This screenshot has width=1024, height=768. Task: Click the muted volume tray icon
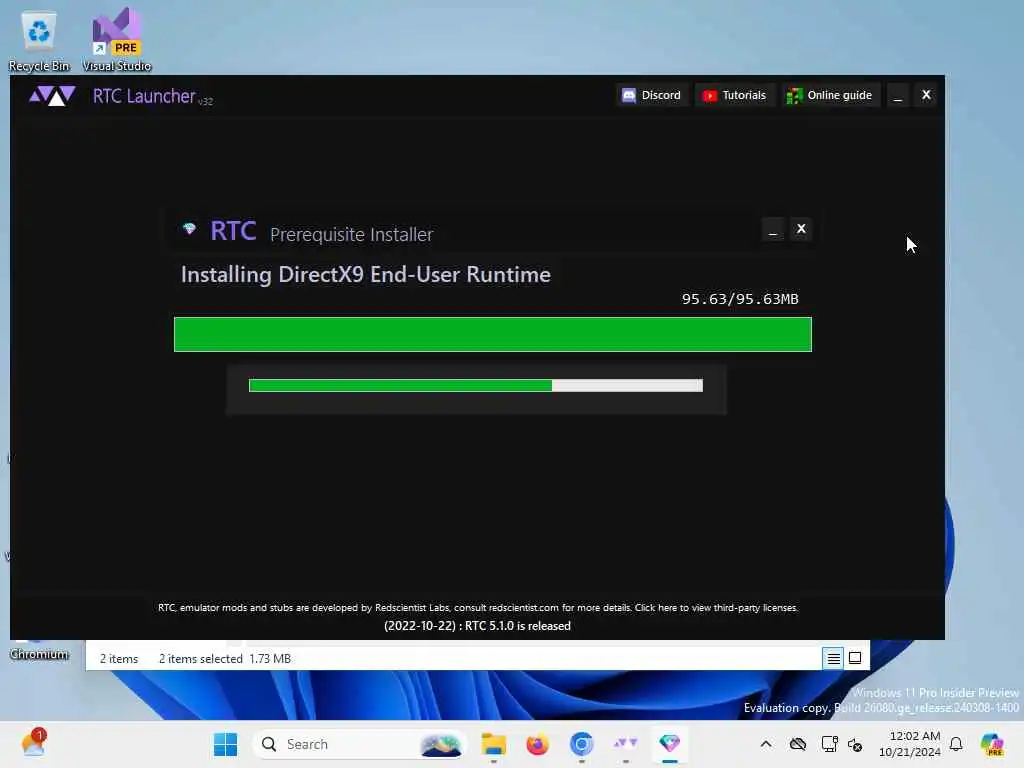click(x=855, y=744)
